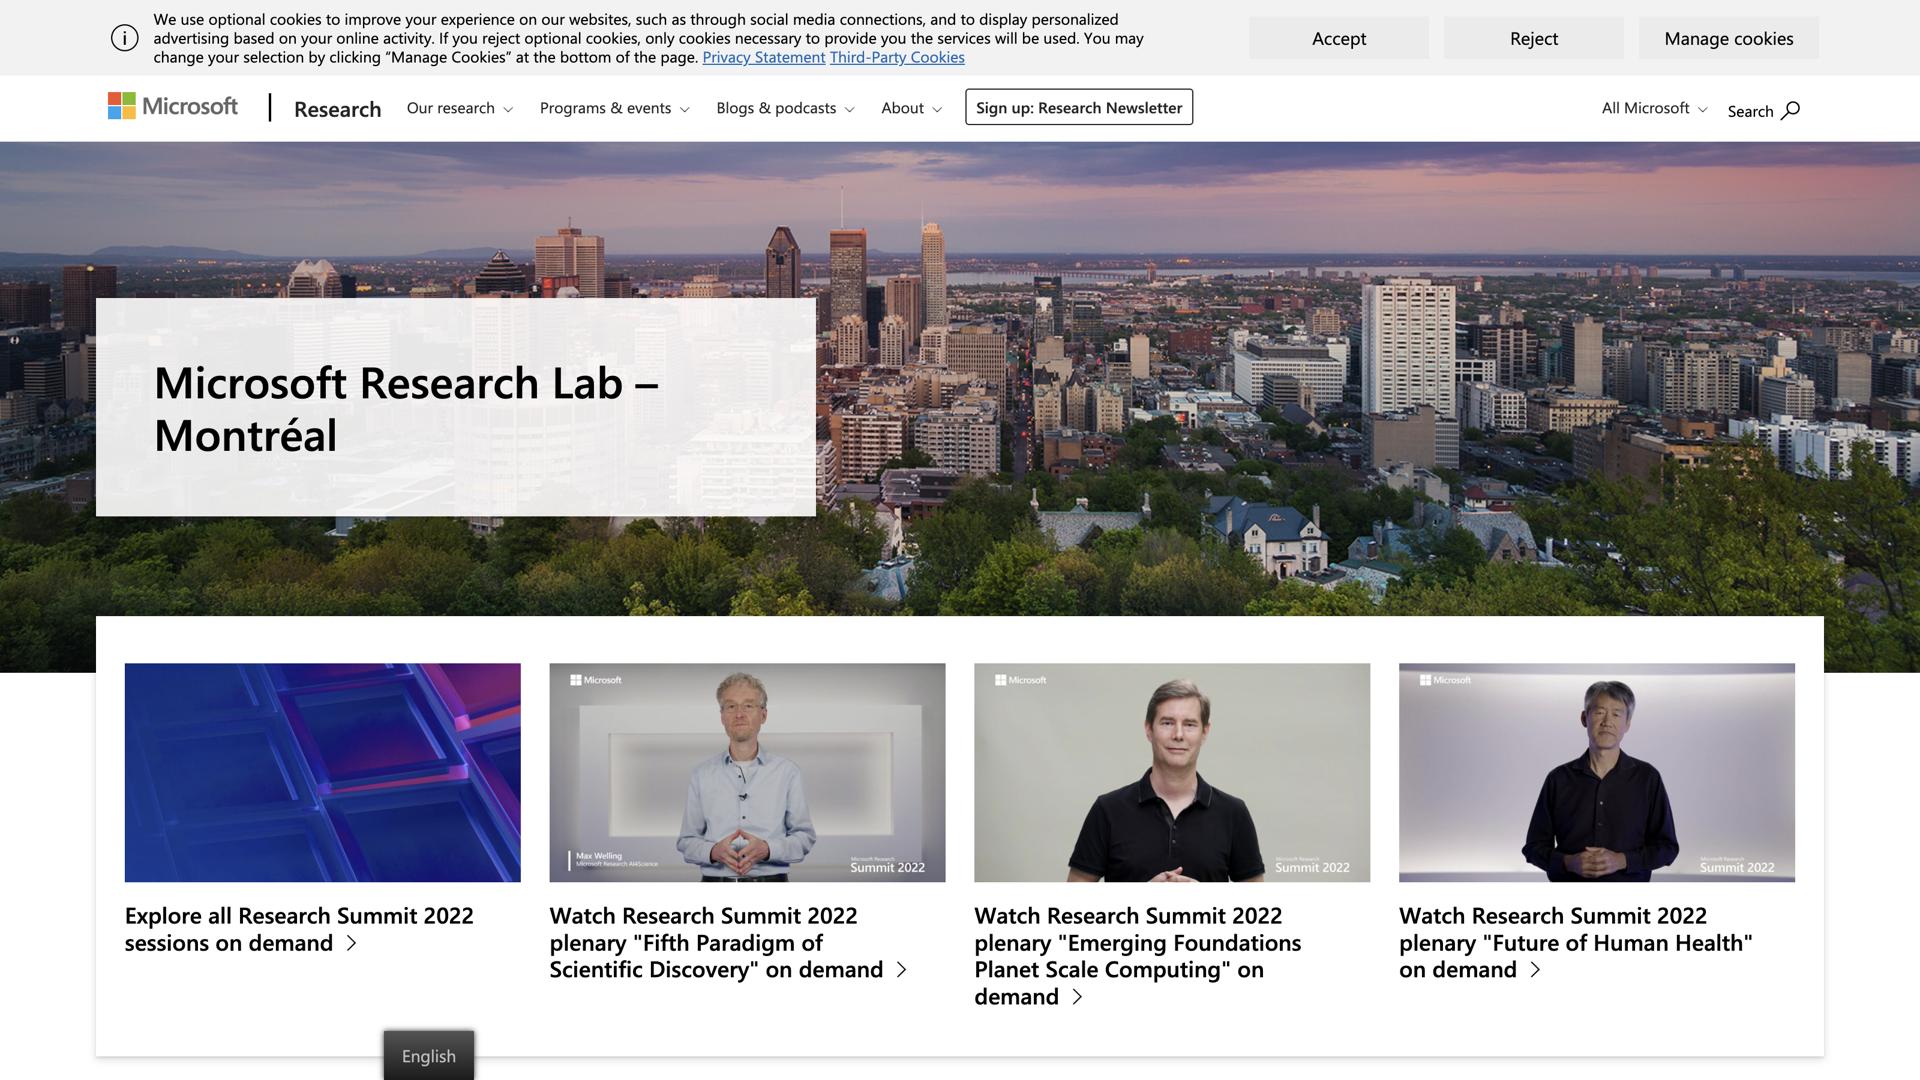Accept optional cookies
Screen dimensions: 1920x1080
1338,38
